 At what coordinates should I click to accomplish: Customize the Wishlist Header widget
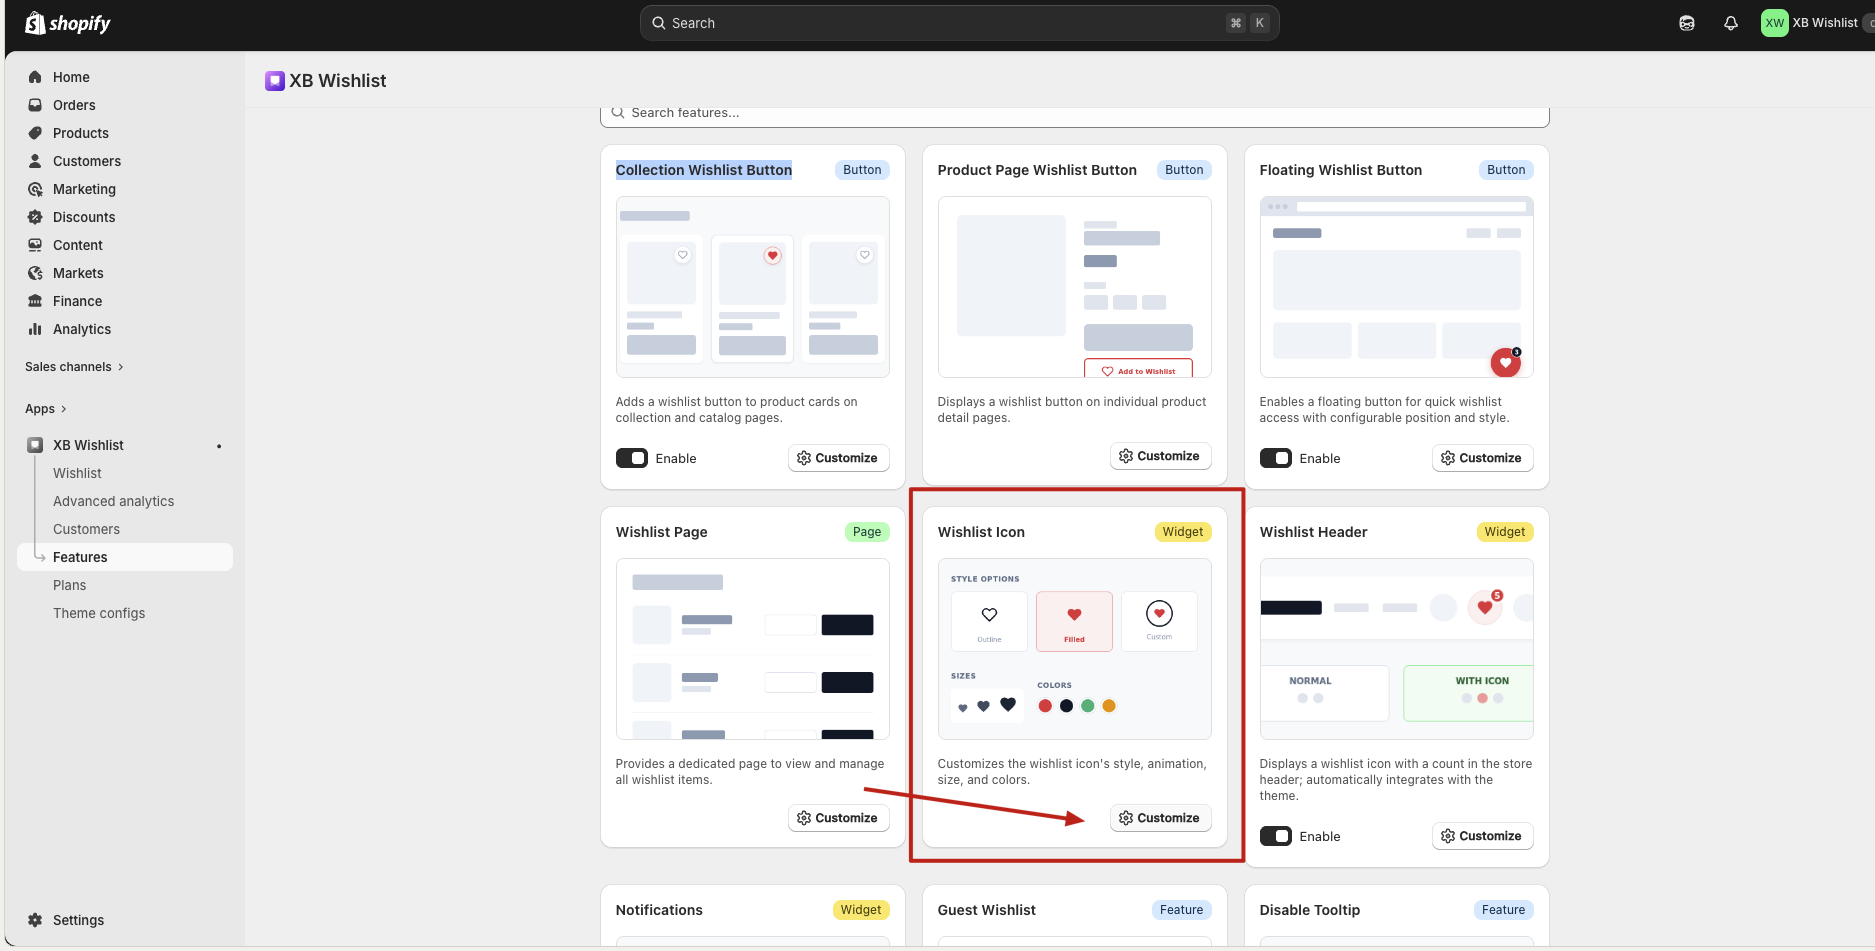click(x=1482, y=836)
